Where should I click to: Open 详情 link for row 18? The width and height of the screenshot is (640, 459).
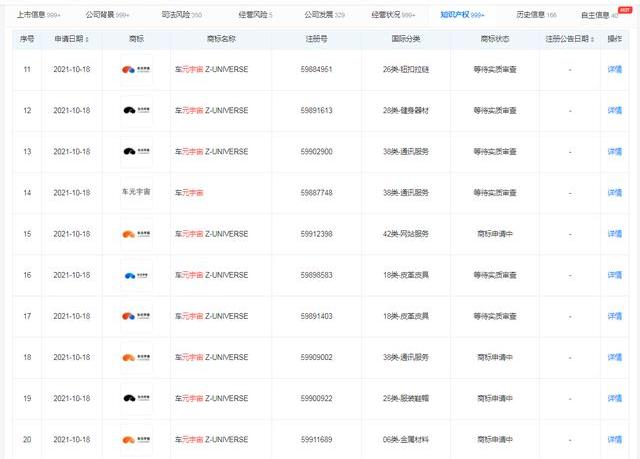click(615, 357)
